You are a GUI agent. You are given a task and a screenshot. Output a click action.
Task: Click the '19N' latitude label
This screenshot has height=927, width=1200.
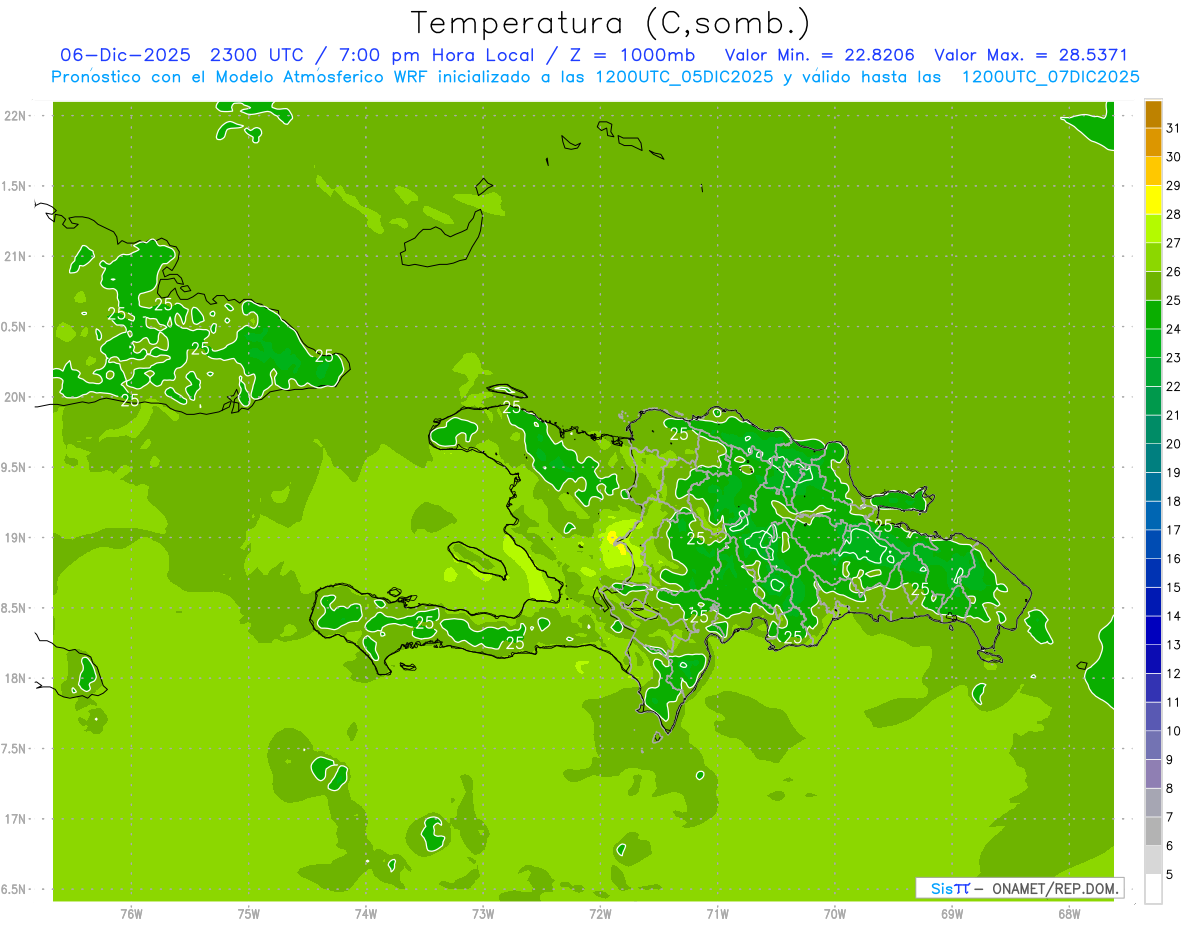[16, 538]
